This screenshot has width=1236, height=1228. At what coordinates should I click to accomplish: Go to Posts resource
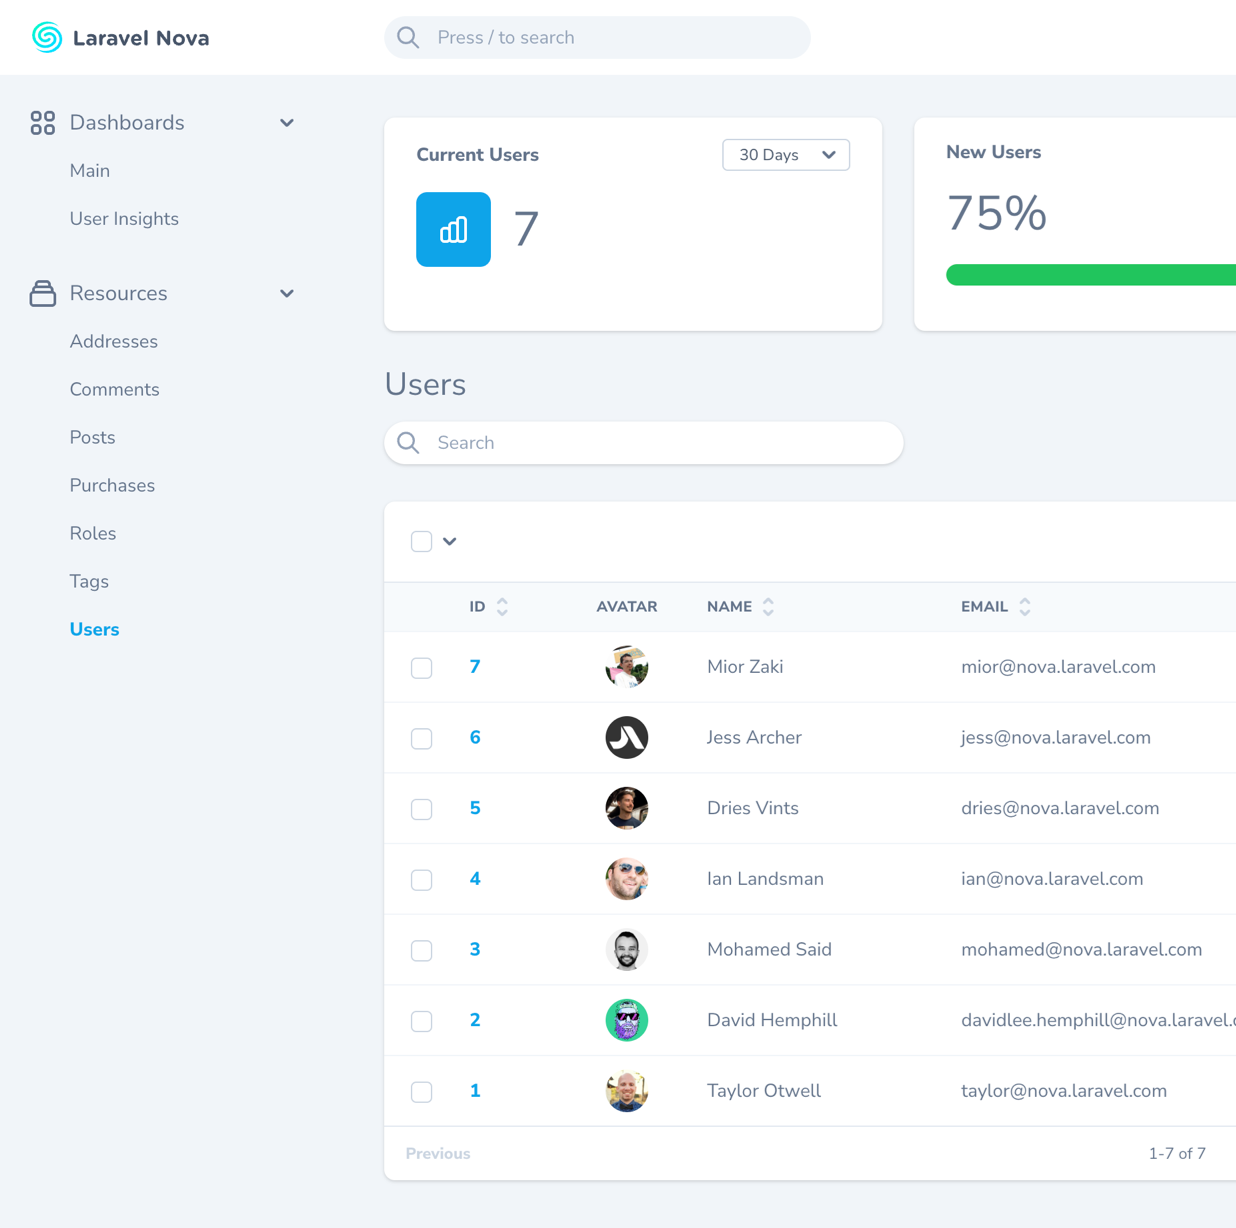coord(92,437)
